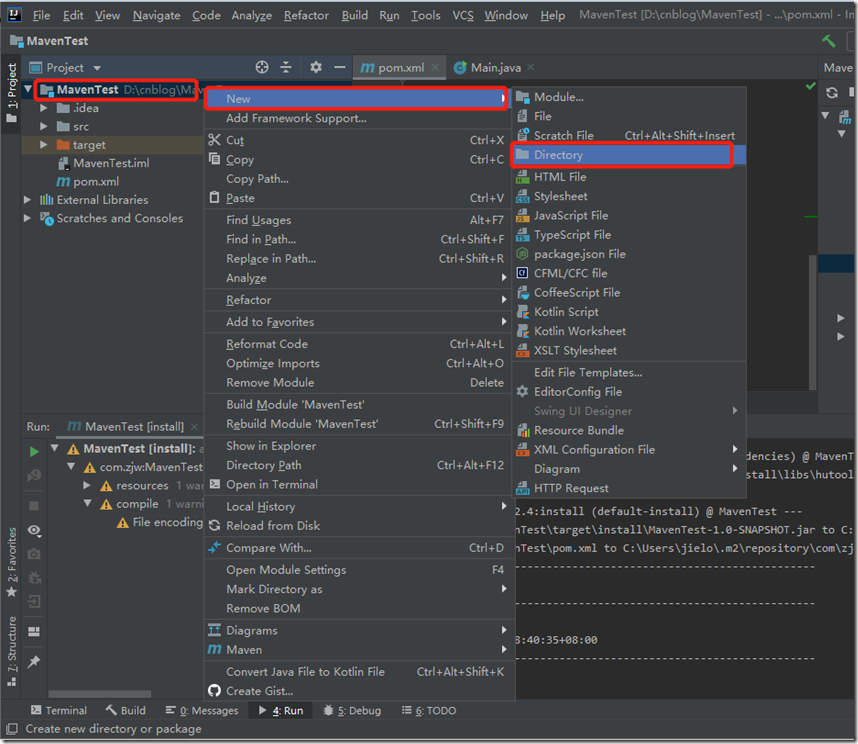The image size is (858, 744).
Task: Open the File menu
Action: point(41,15)
